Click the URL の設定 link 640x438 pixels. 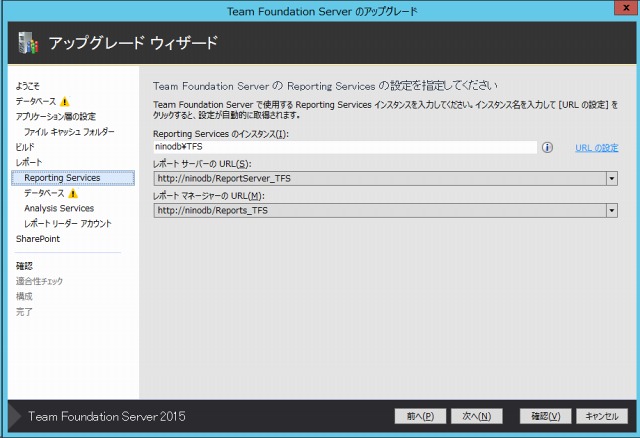click(596, 148)
